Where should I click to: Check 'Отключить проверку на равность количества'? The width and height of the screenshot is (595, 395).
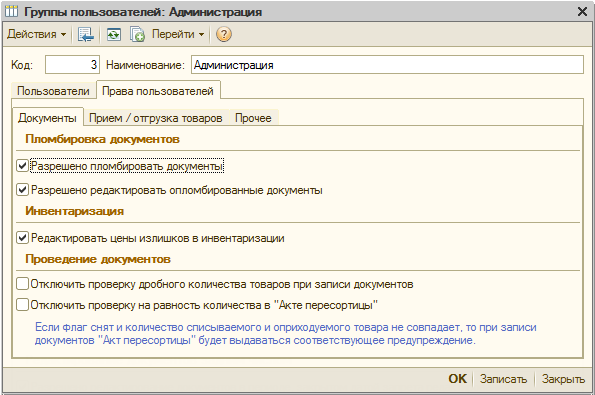(x=22, y=305)
